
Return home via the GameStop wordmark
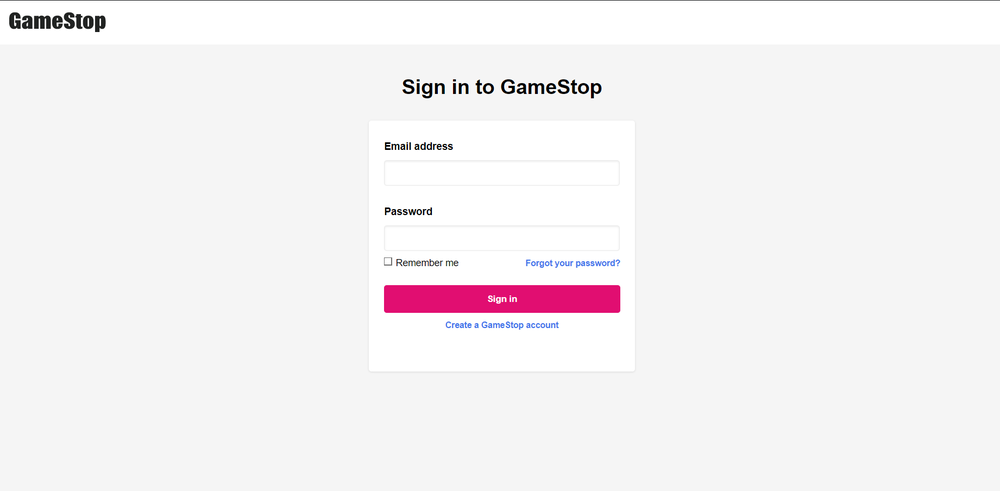click(57, 21)
